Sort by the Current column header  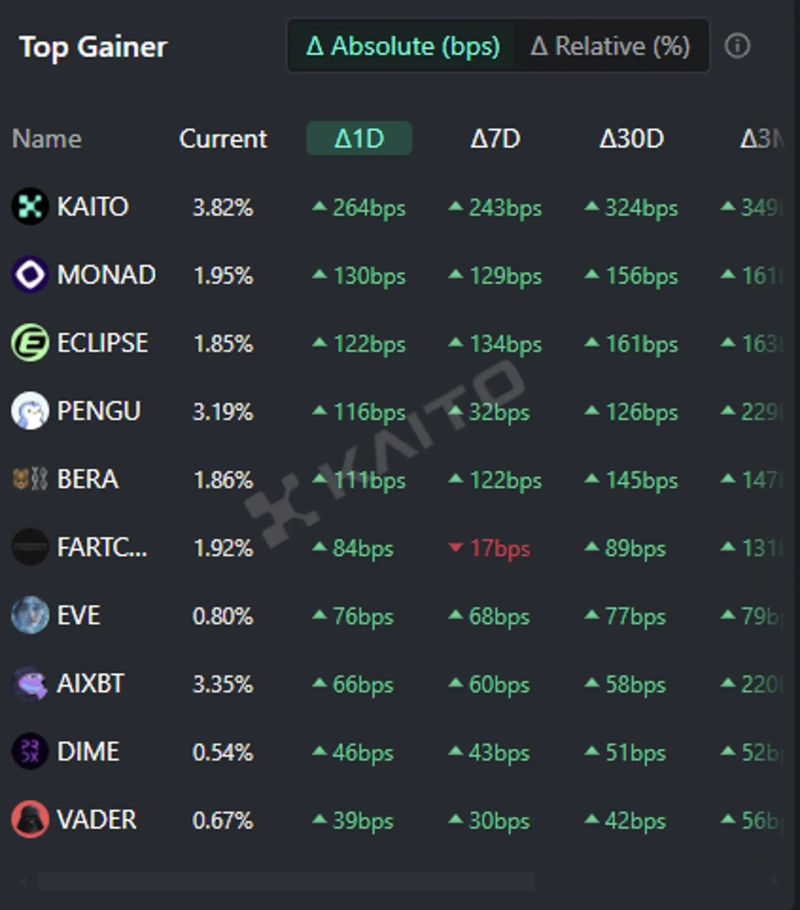[223, 139]
